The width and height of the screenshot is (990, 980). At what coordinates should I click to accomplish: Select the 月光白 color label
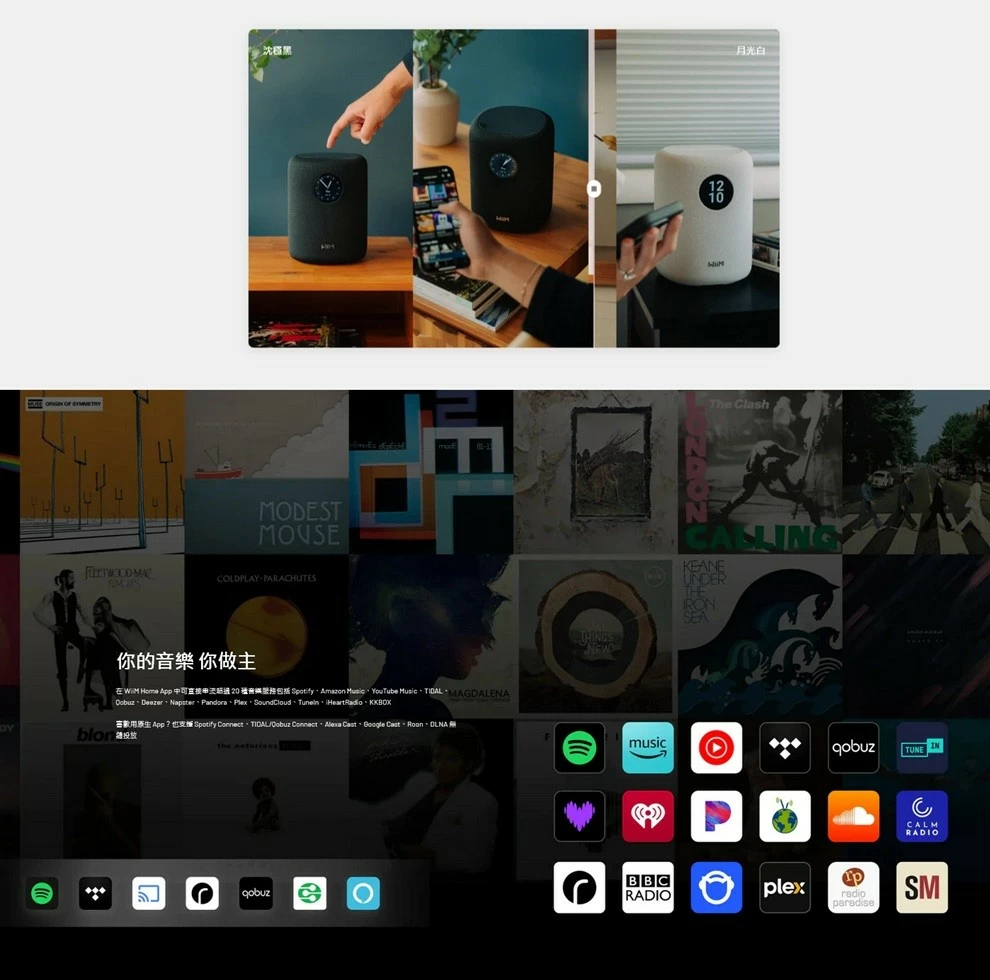pos(750,51)
